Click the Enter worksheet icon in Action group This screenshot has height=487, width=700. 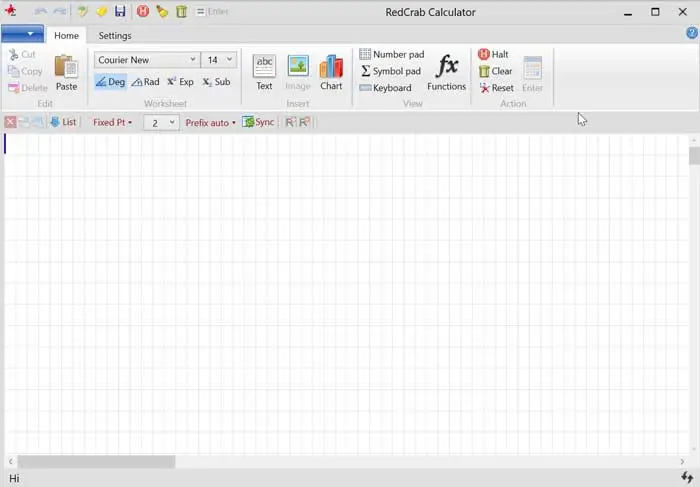[x=533, y=74]
